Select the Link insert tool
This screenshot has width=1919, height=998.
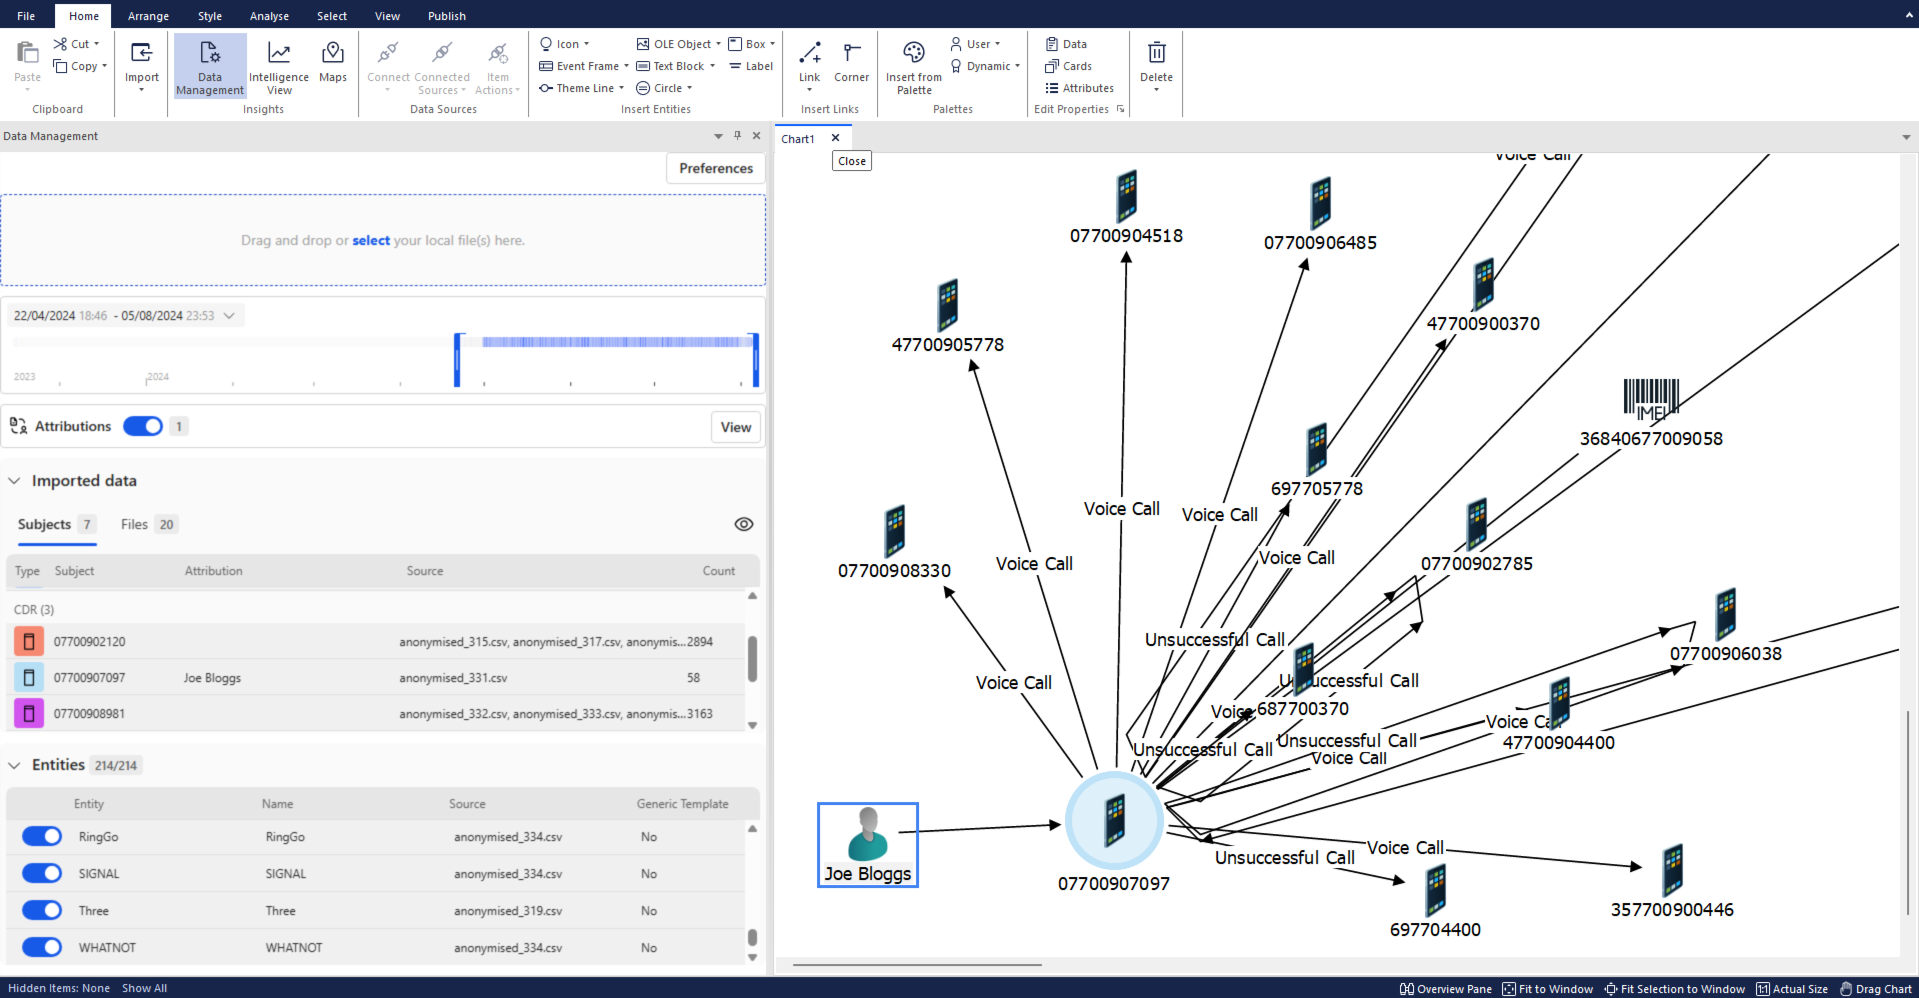[809, 62]
